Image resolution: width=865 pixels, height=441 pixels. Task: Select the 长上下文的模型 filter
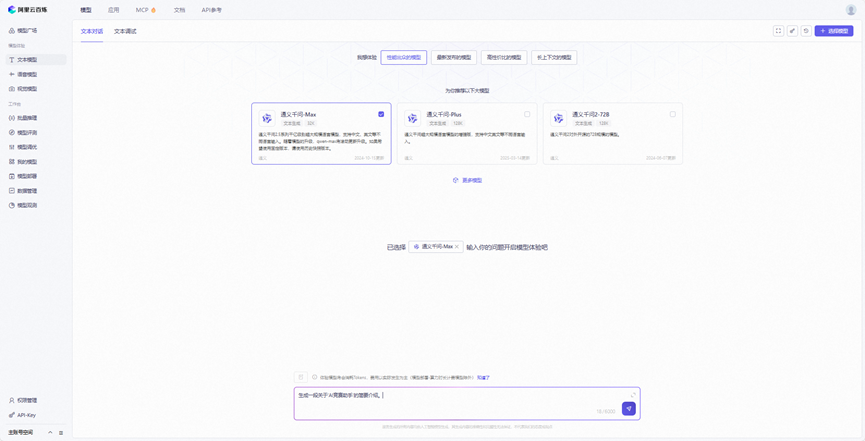point(554,57)
